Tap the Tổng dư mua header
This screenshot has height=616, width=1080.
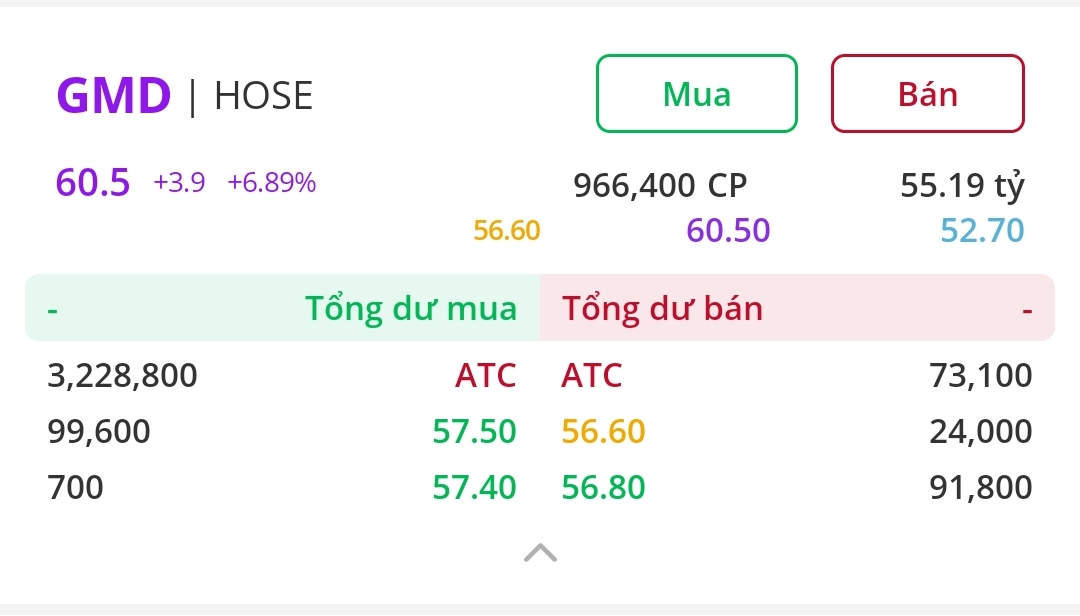coord(411,308)
